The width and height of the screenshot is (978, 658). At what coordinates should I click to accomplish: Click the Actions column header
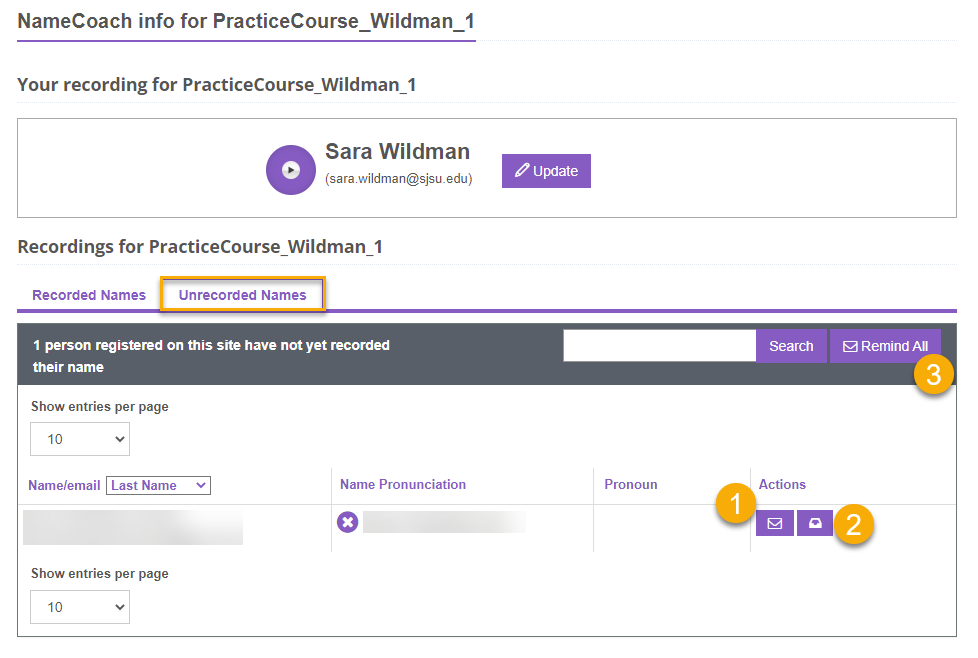[x=782, y=484]
